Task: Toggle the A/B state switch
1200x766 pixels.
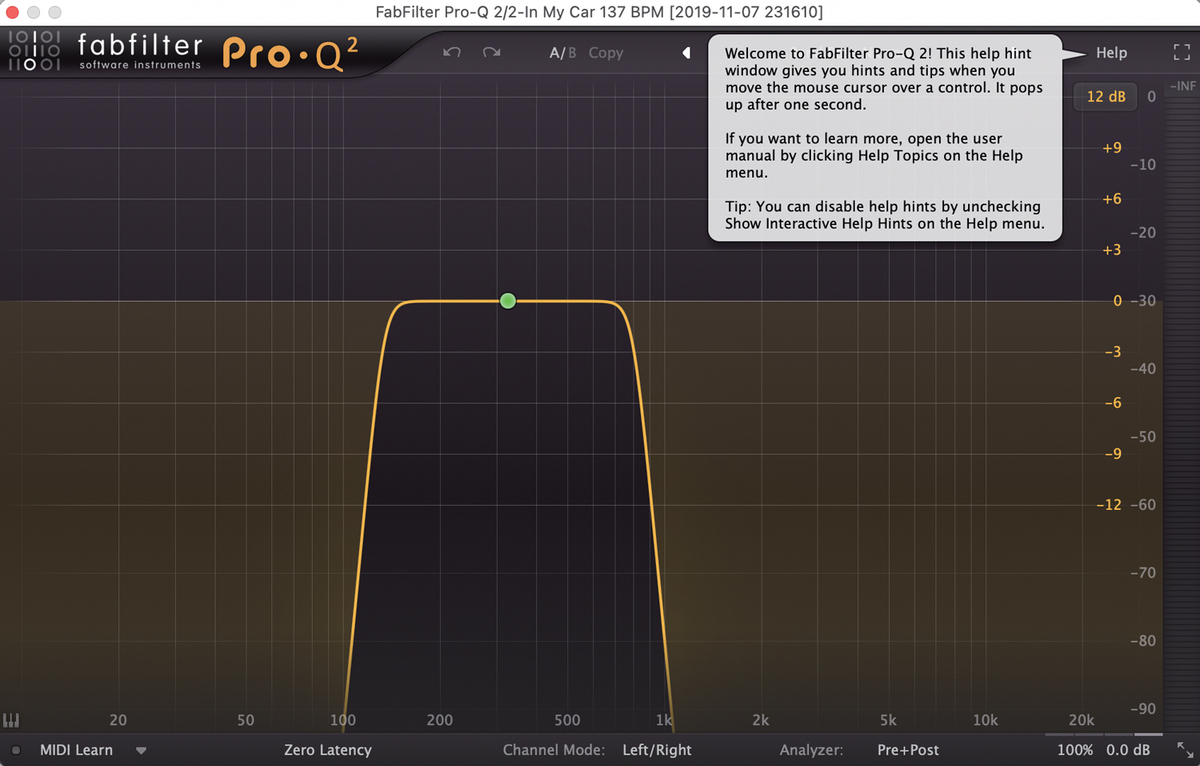Action: coord(563,53)
